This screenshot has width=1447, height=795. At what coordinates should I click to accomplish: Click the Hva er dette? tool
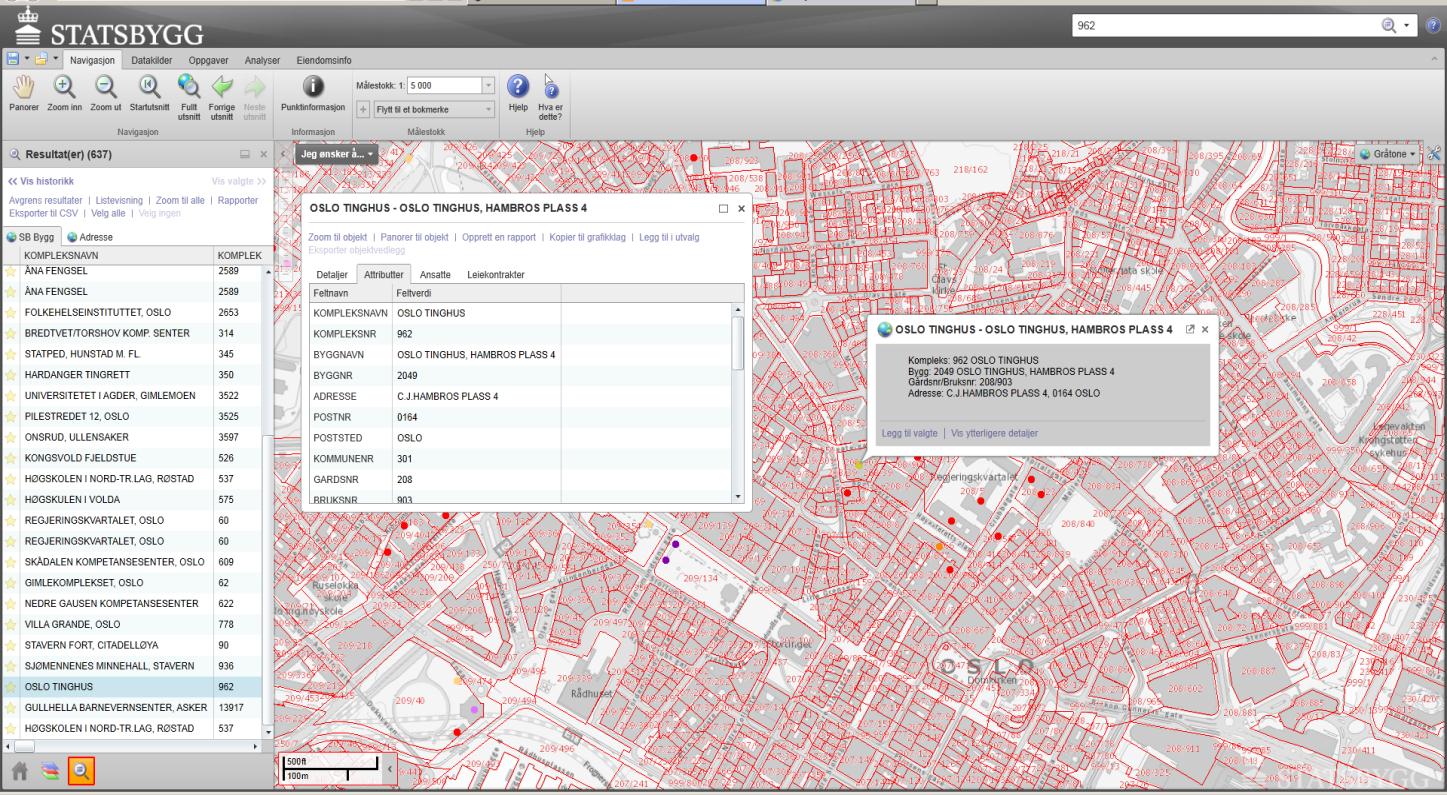click(x=550, y=97)
